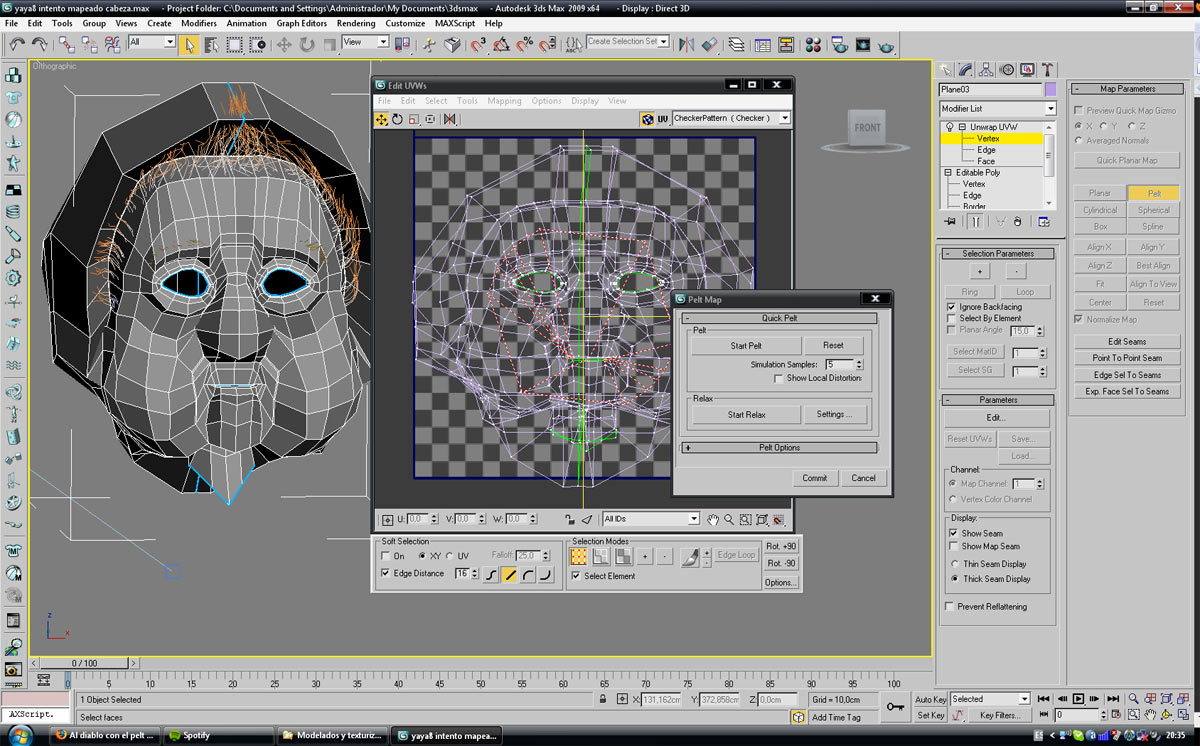The image size is (1200, 746).
Task: Open the Mapping menu in Edit UVWs
Action: click(x=504, y=101)
